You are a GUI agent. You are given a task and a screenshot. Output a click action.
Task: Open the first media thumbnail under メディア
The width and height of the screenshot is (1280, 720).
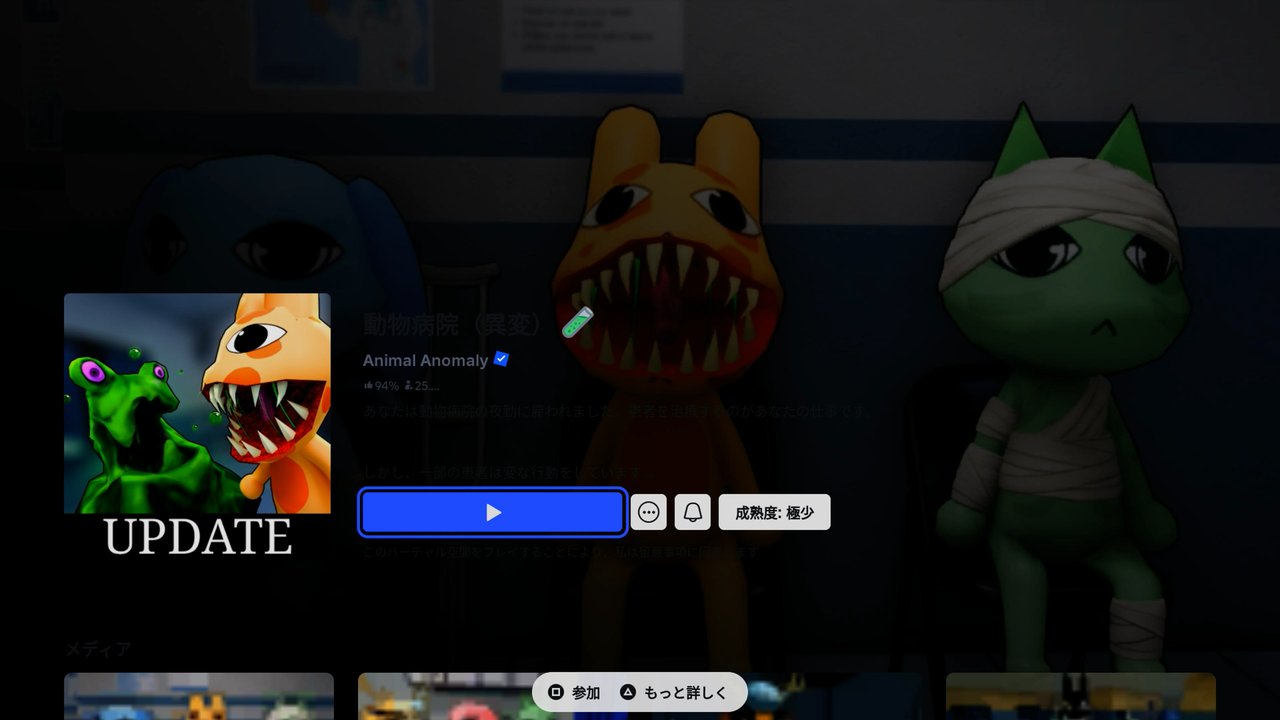coord(199,696)
